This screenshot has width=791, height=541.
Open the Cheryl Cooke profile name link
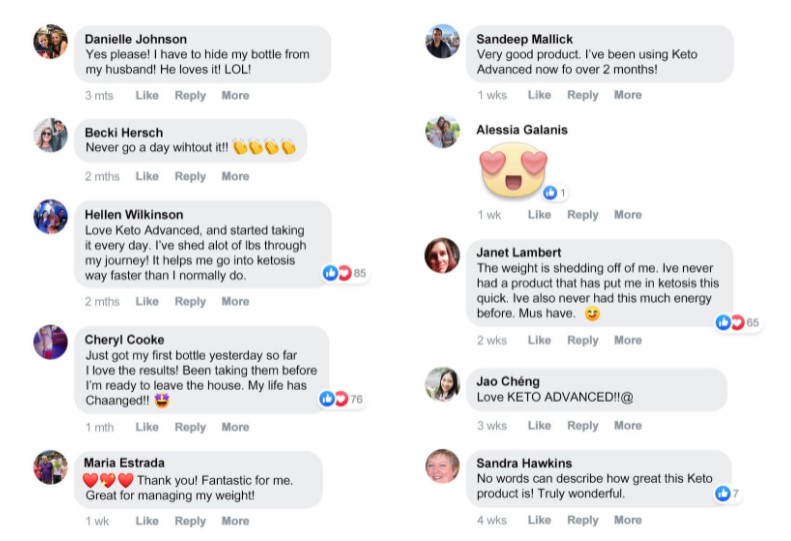(x=125, y=340)
